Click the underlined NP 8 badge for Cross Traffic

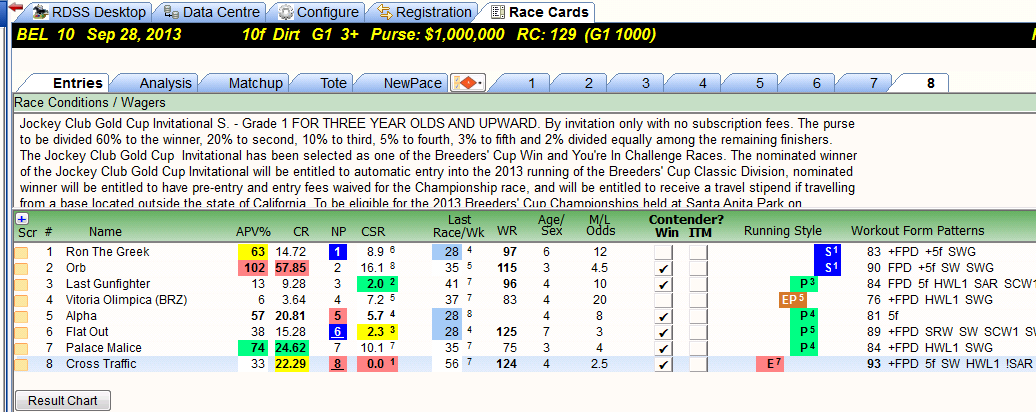(338, 363)
